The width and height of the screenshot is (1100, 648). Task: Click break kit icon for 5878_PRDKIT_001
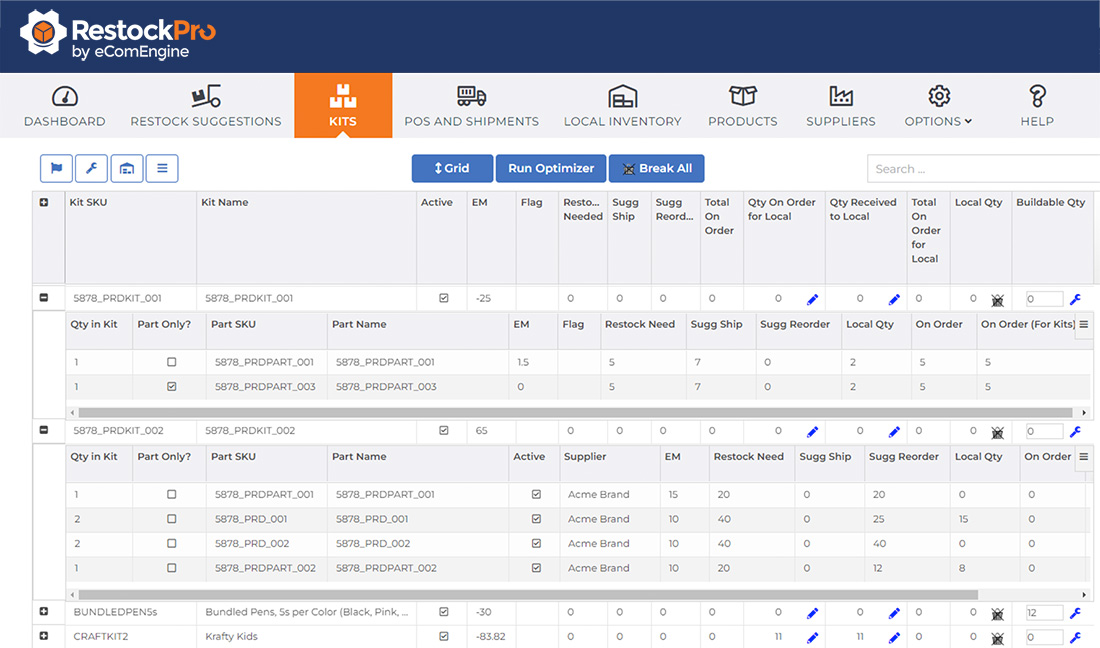point(996,299)
